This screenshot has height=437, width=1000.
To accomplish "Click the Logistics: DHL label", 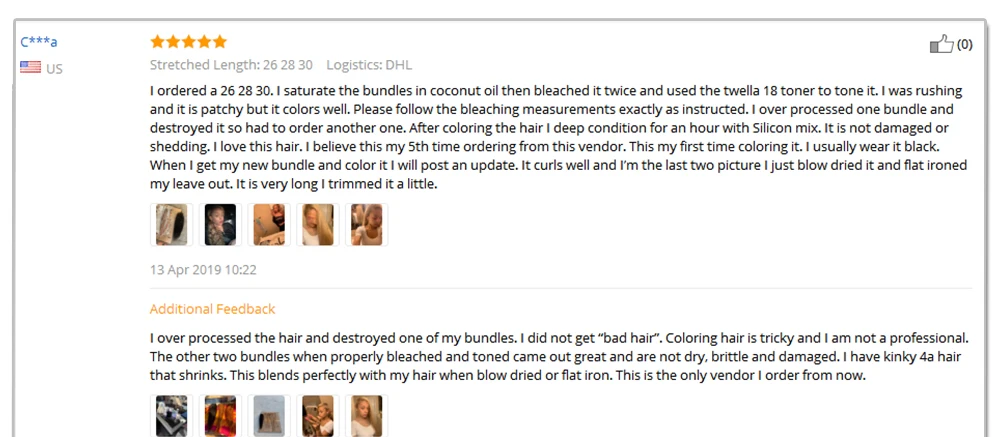I will point(369,64).
